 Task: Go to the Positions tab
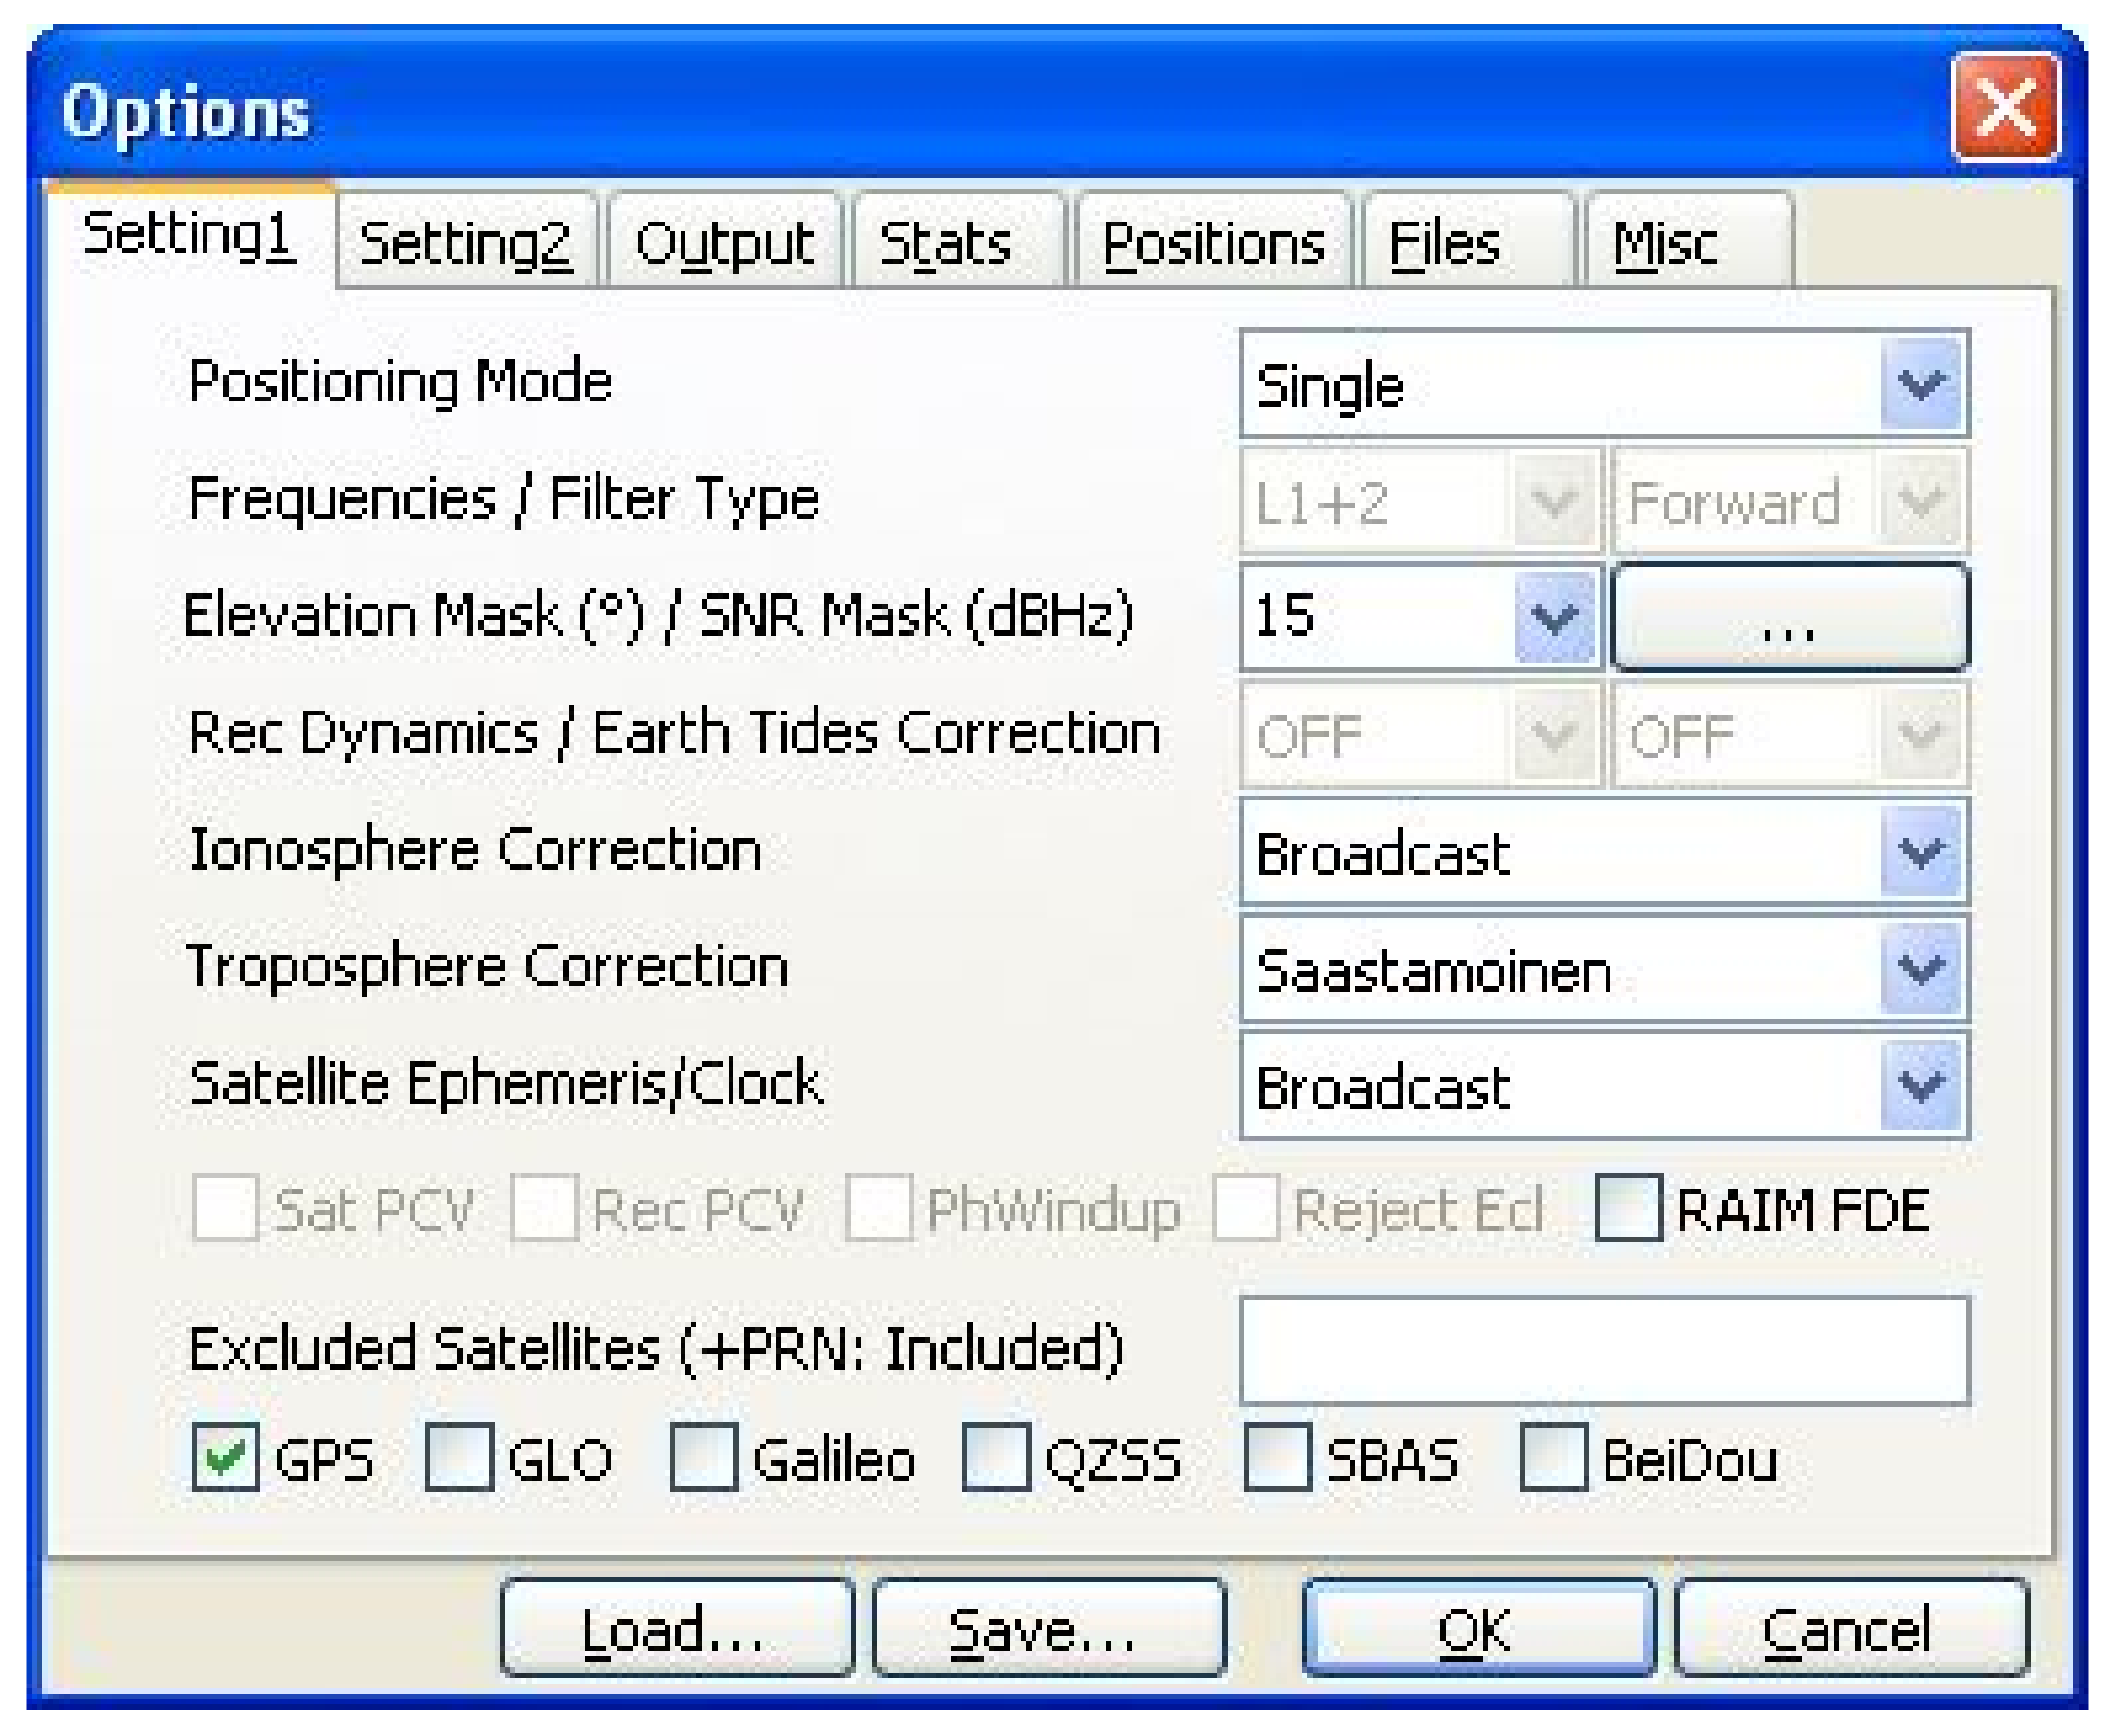[1212, 243]
